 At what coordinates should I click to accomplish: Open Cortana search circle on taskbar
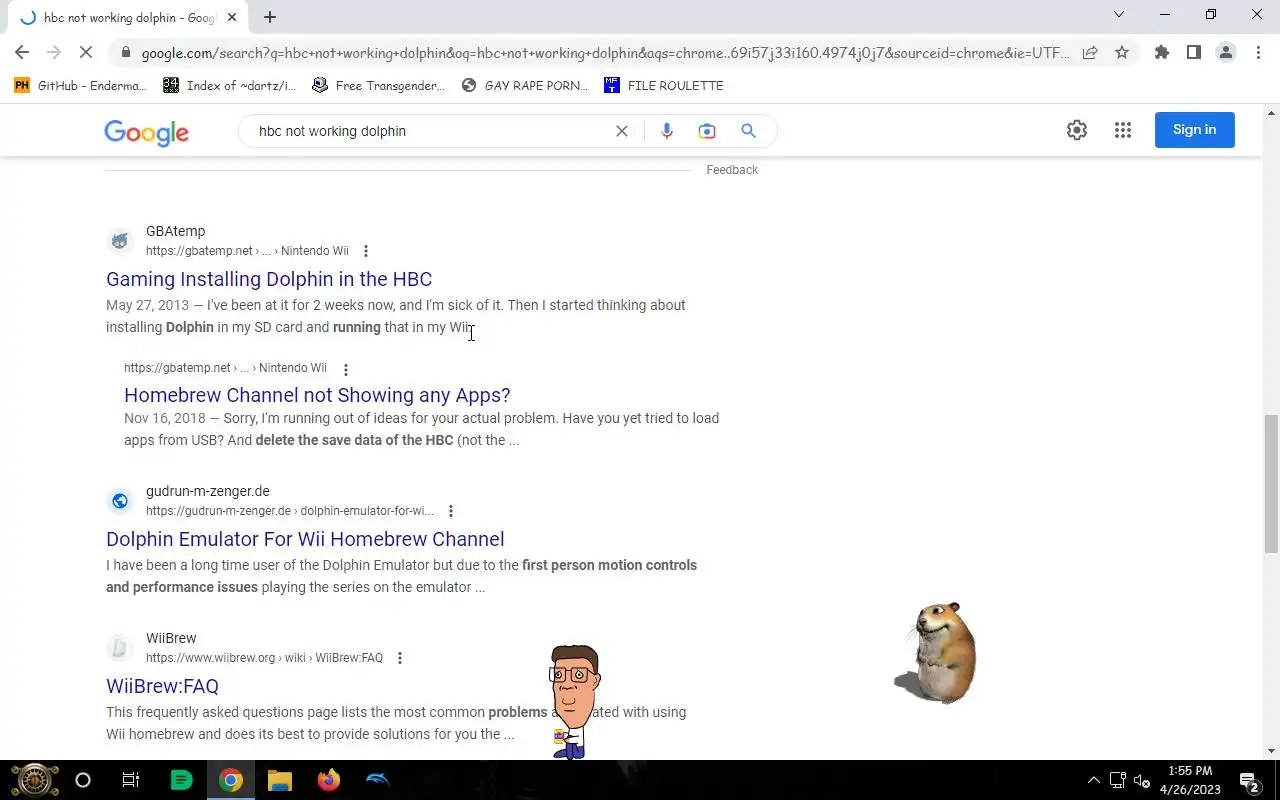click(x=83, y=780)
